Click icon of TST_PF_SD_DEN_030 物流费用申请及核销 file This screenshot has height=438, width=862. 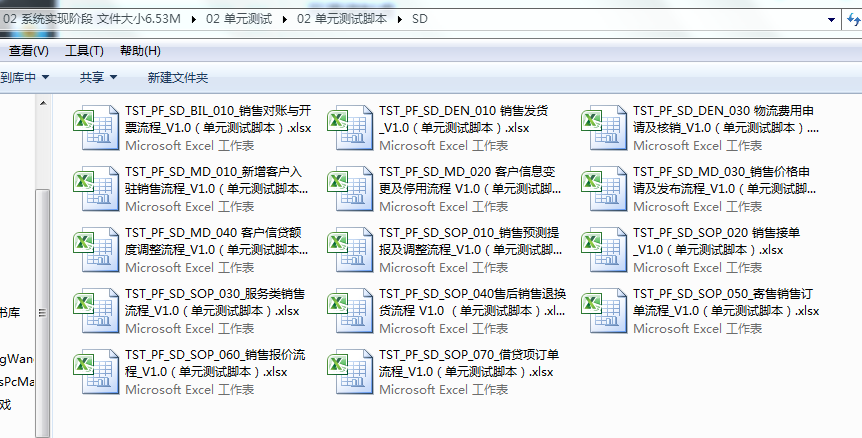[x=603, y=132]
